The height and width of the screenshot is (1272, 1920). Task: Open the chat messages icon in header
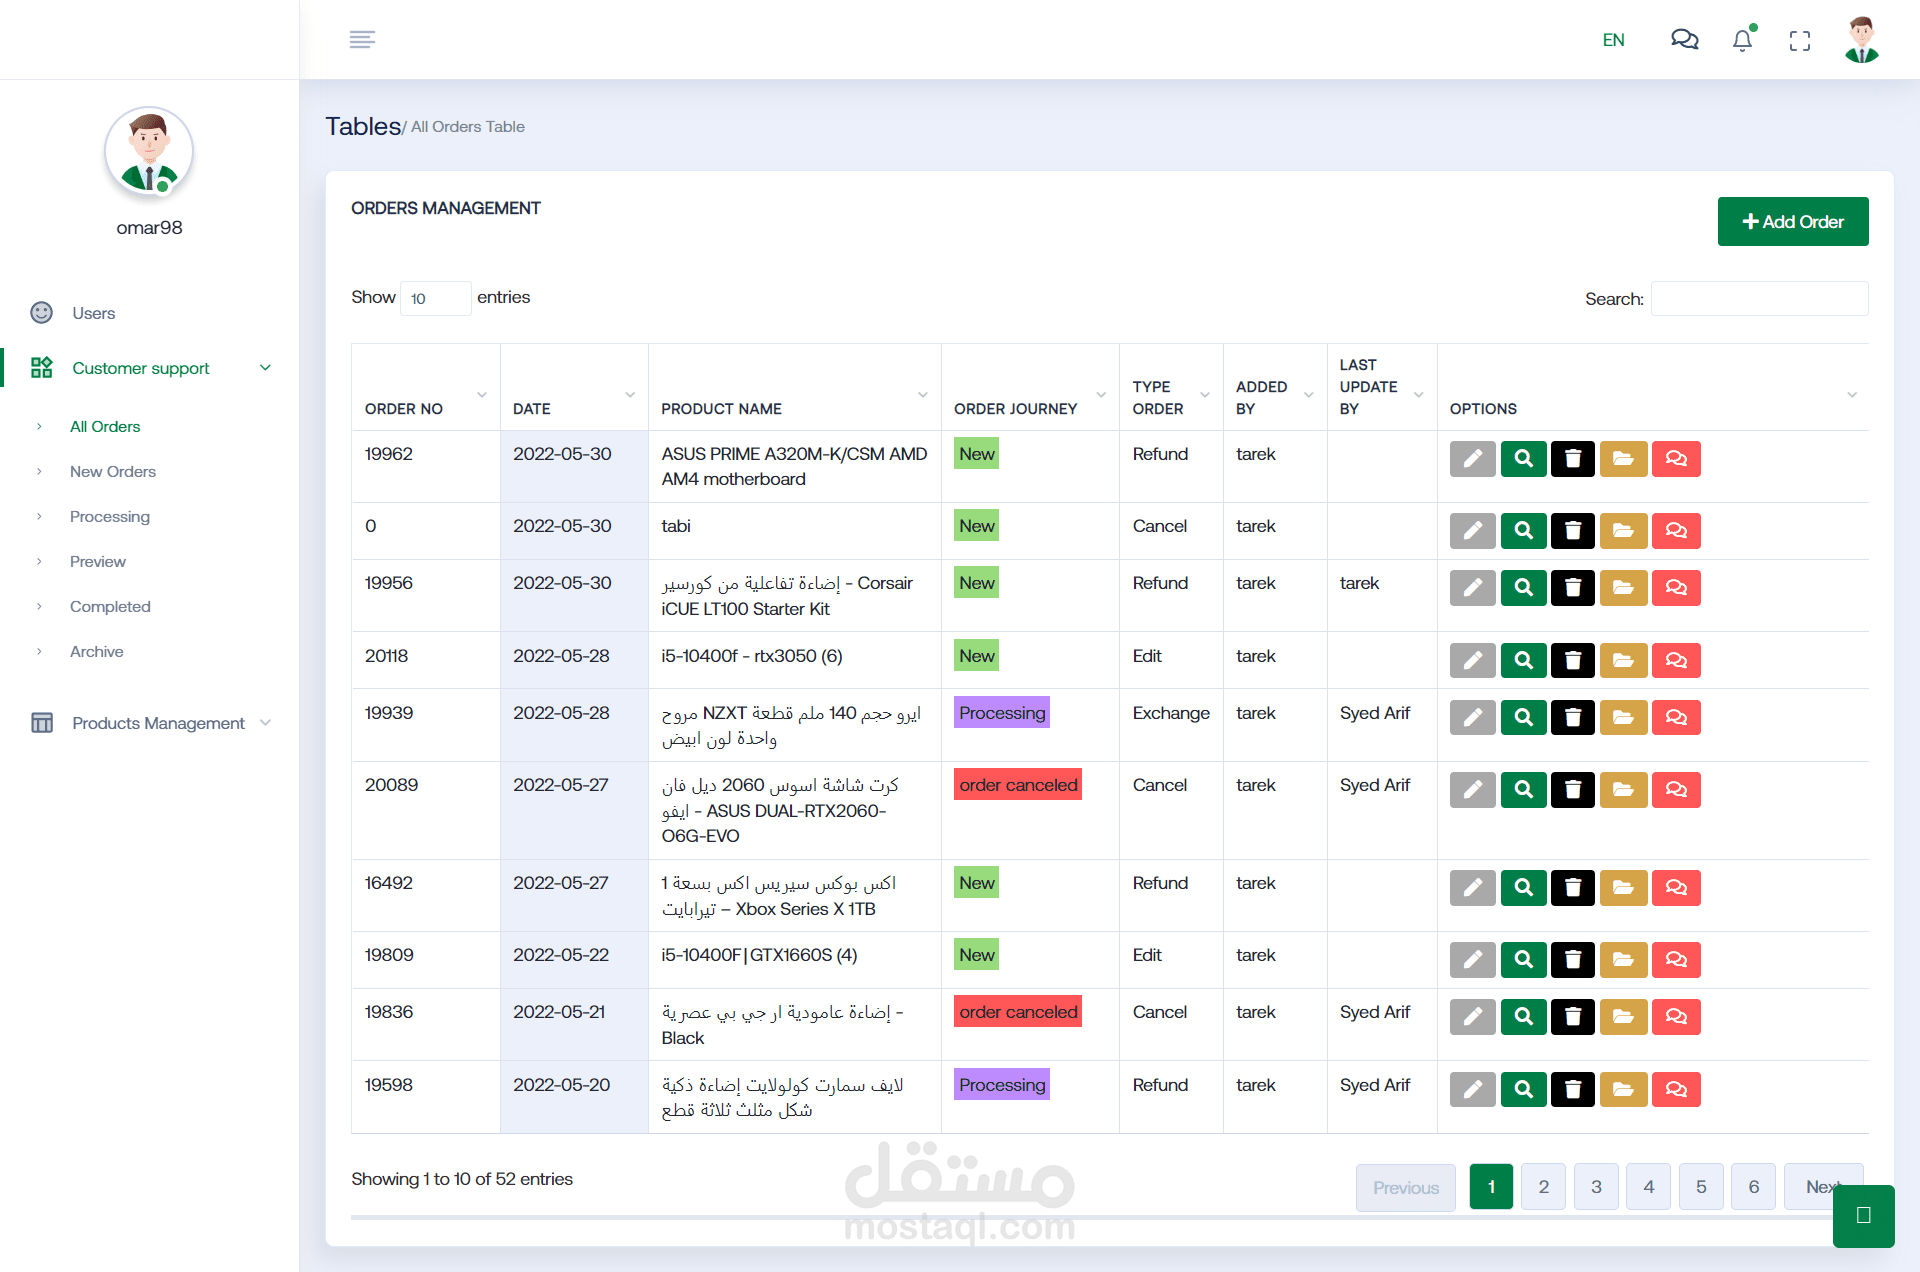pyautogui.click(x=1684, y=40)
